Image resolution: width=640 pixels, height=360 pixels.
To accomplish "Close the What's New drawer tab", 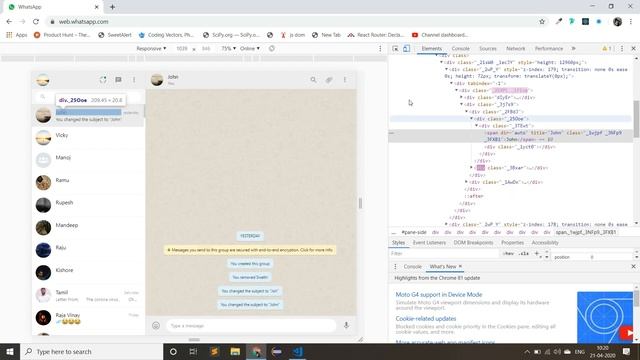I will coord(460,266).
